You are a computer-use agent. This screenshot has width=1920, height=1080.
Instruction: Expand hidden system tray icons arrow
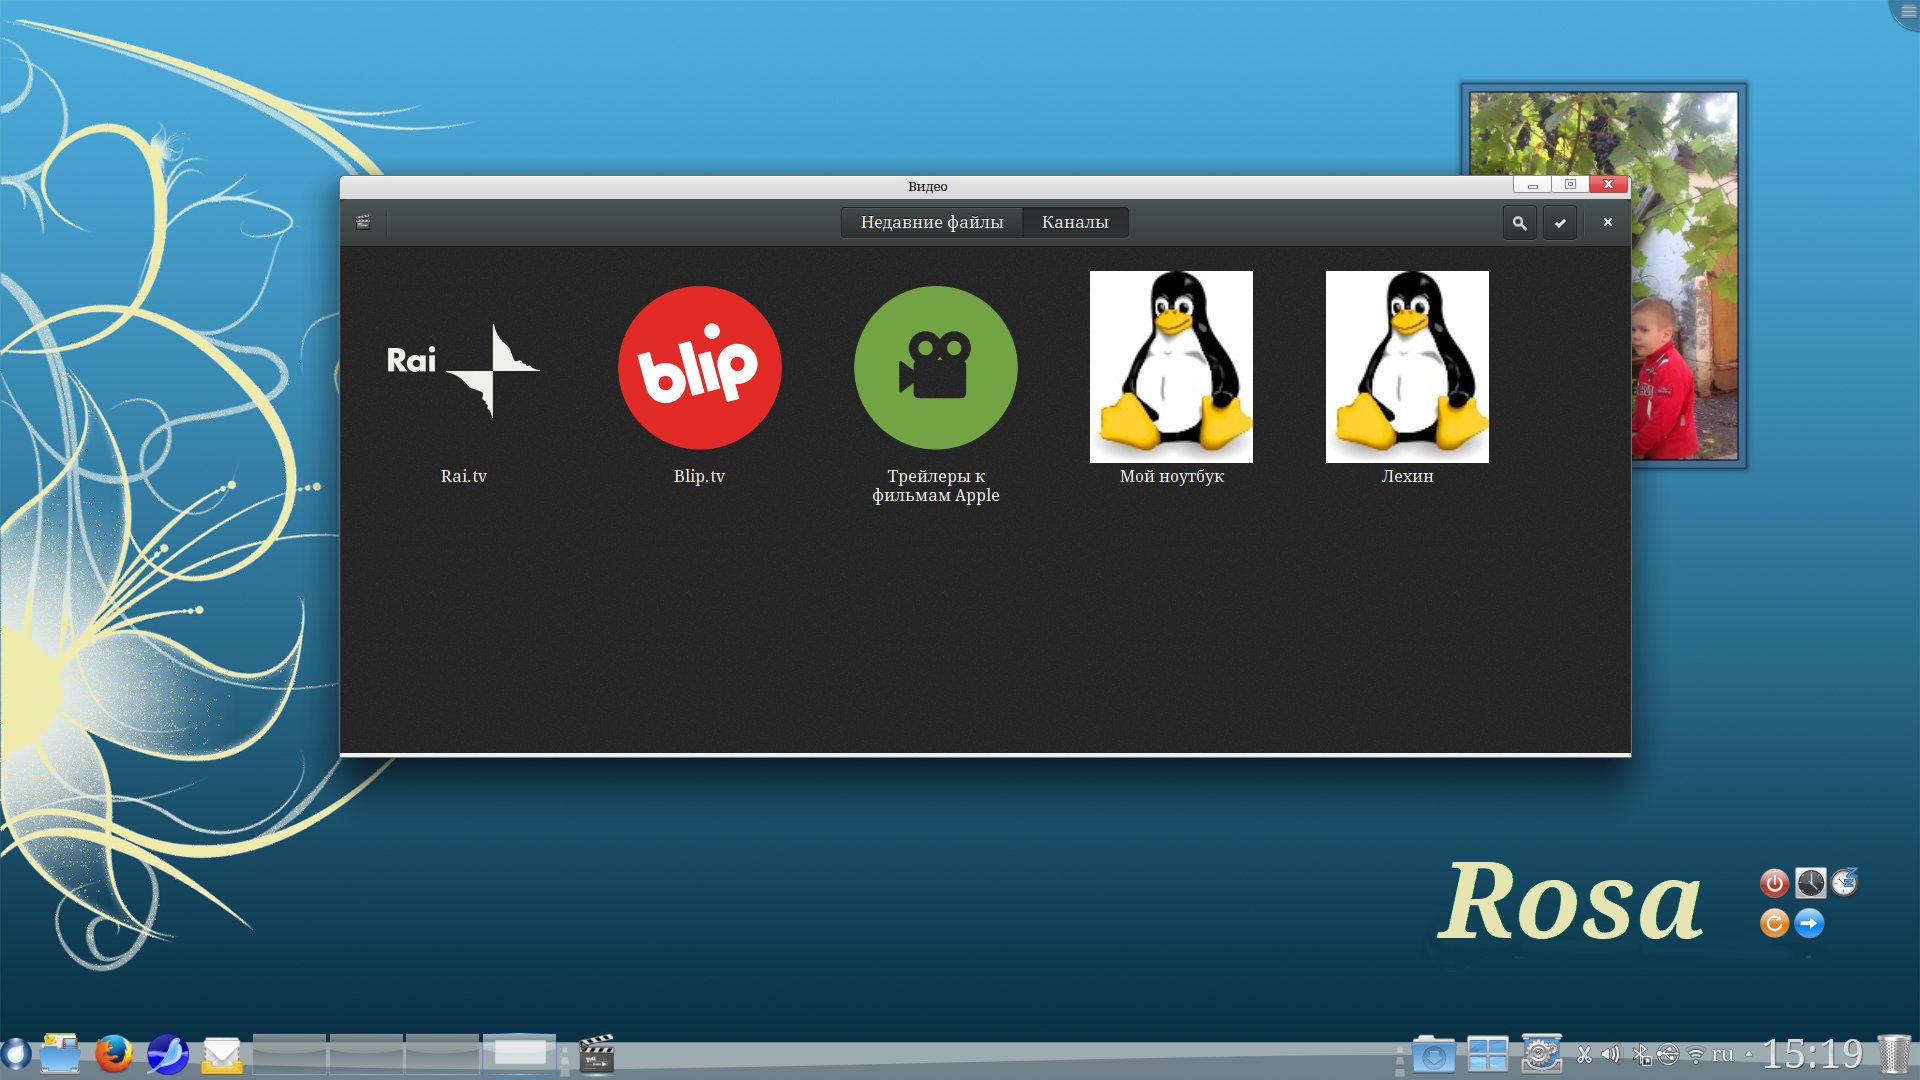(1748, 1054)
